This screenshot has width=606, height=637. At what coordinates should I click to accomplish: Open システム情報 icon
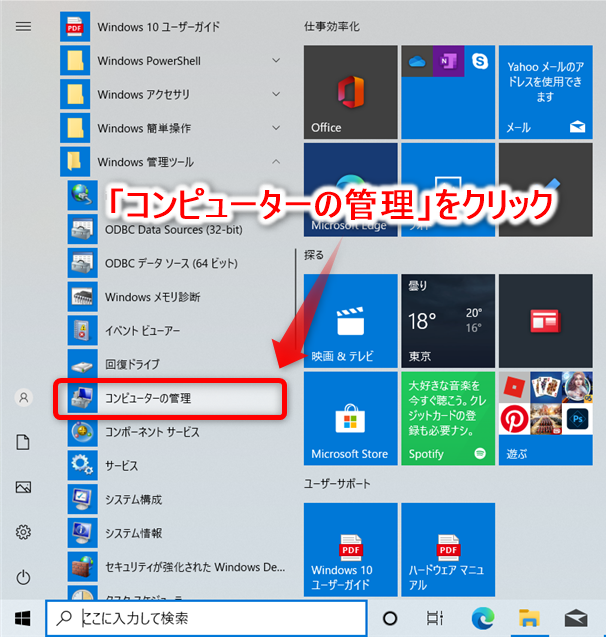[82, 533]
